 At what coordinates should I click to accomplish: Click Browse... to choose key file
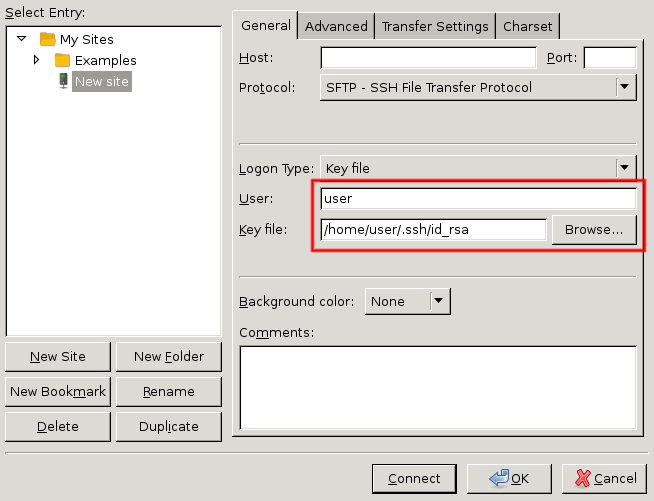[594, 229]
